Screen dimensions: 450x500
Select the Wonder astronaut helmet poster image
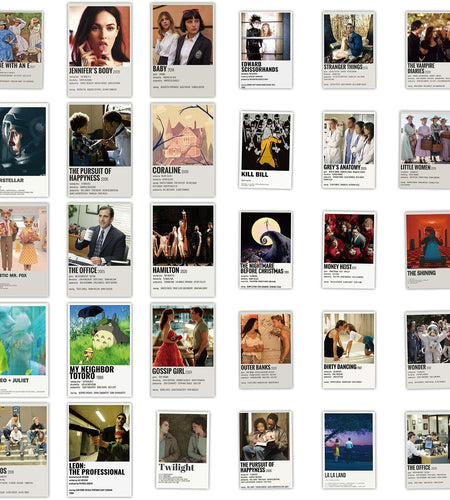pyautogui.click(x=429, y=339)
